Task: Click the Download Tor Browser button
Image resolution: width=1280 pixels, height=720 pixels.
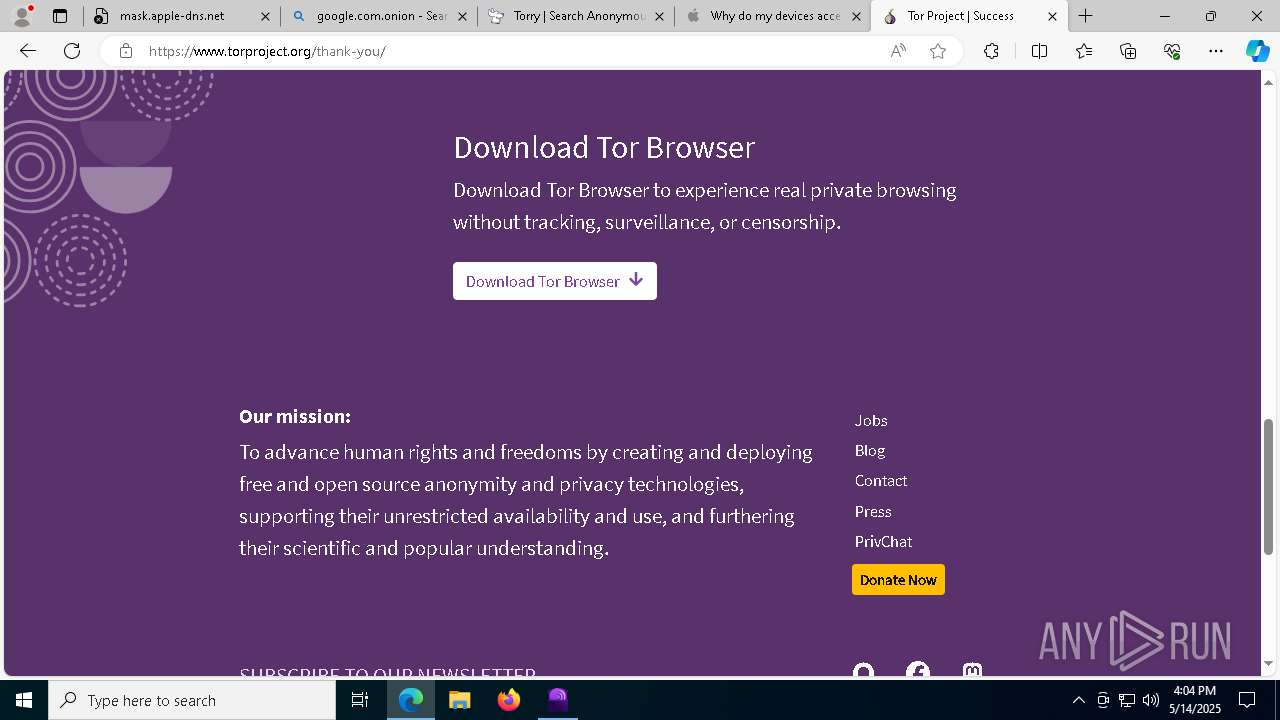Action: [555, 281]
